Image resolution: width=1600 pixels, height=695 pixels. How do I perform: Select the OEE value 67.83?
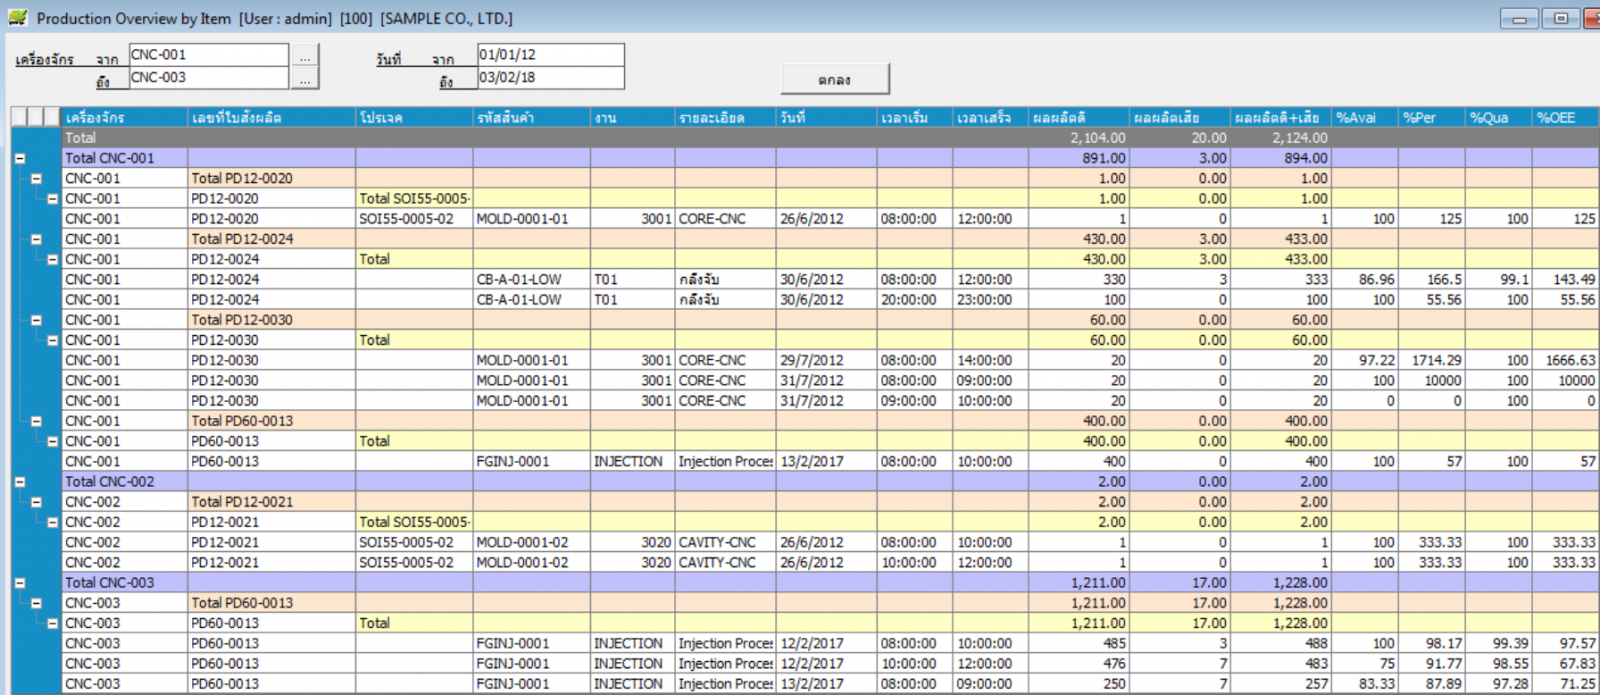click(x=1565, y=664)
